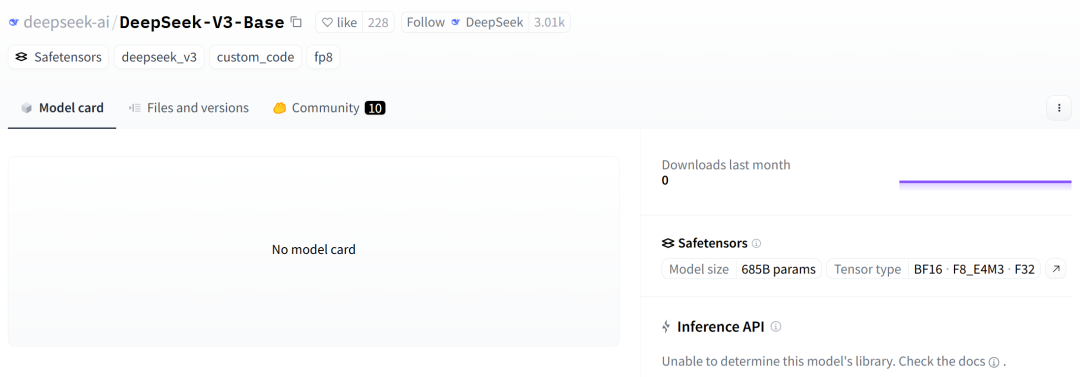This screenshot has width=1080, height=377.
Task: Click the 228 likes count
Action: [x=378, y=22]
